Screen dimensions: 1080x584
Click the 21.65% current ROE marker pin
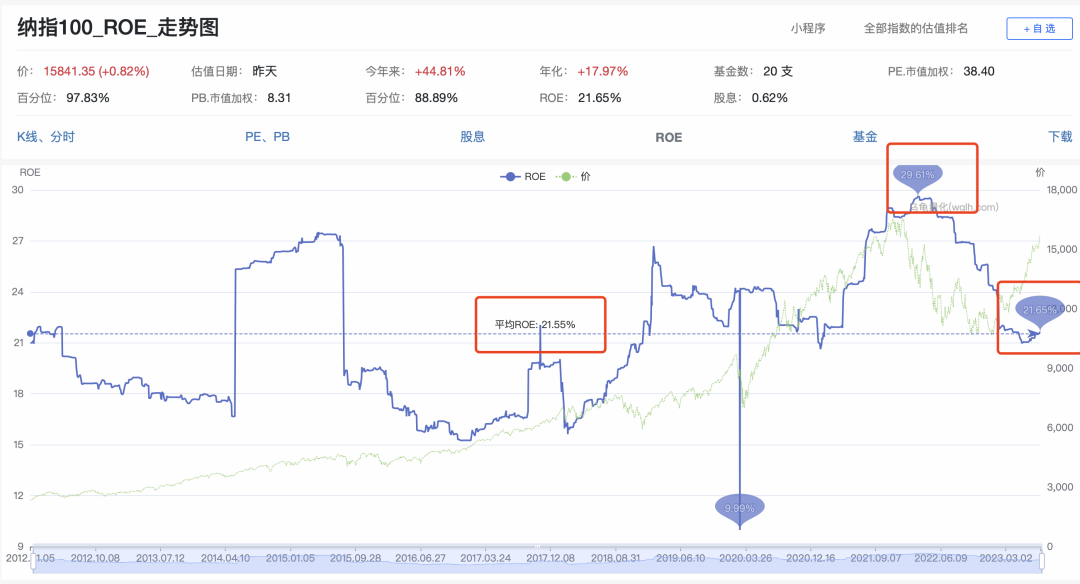point(1040,310)
